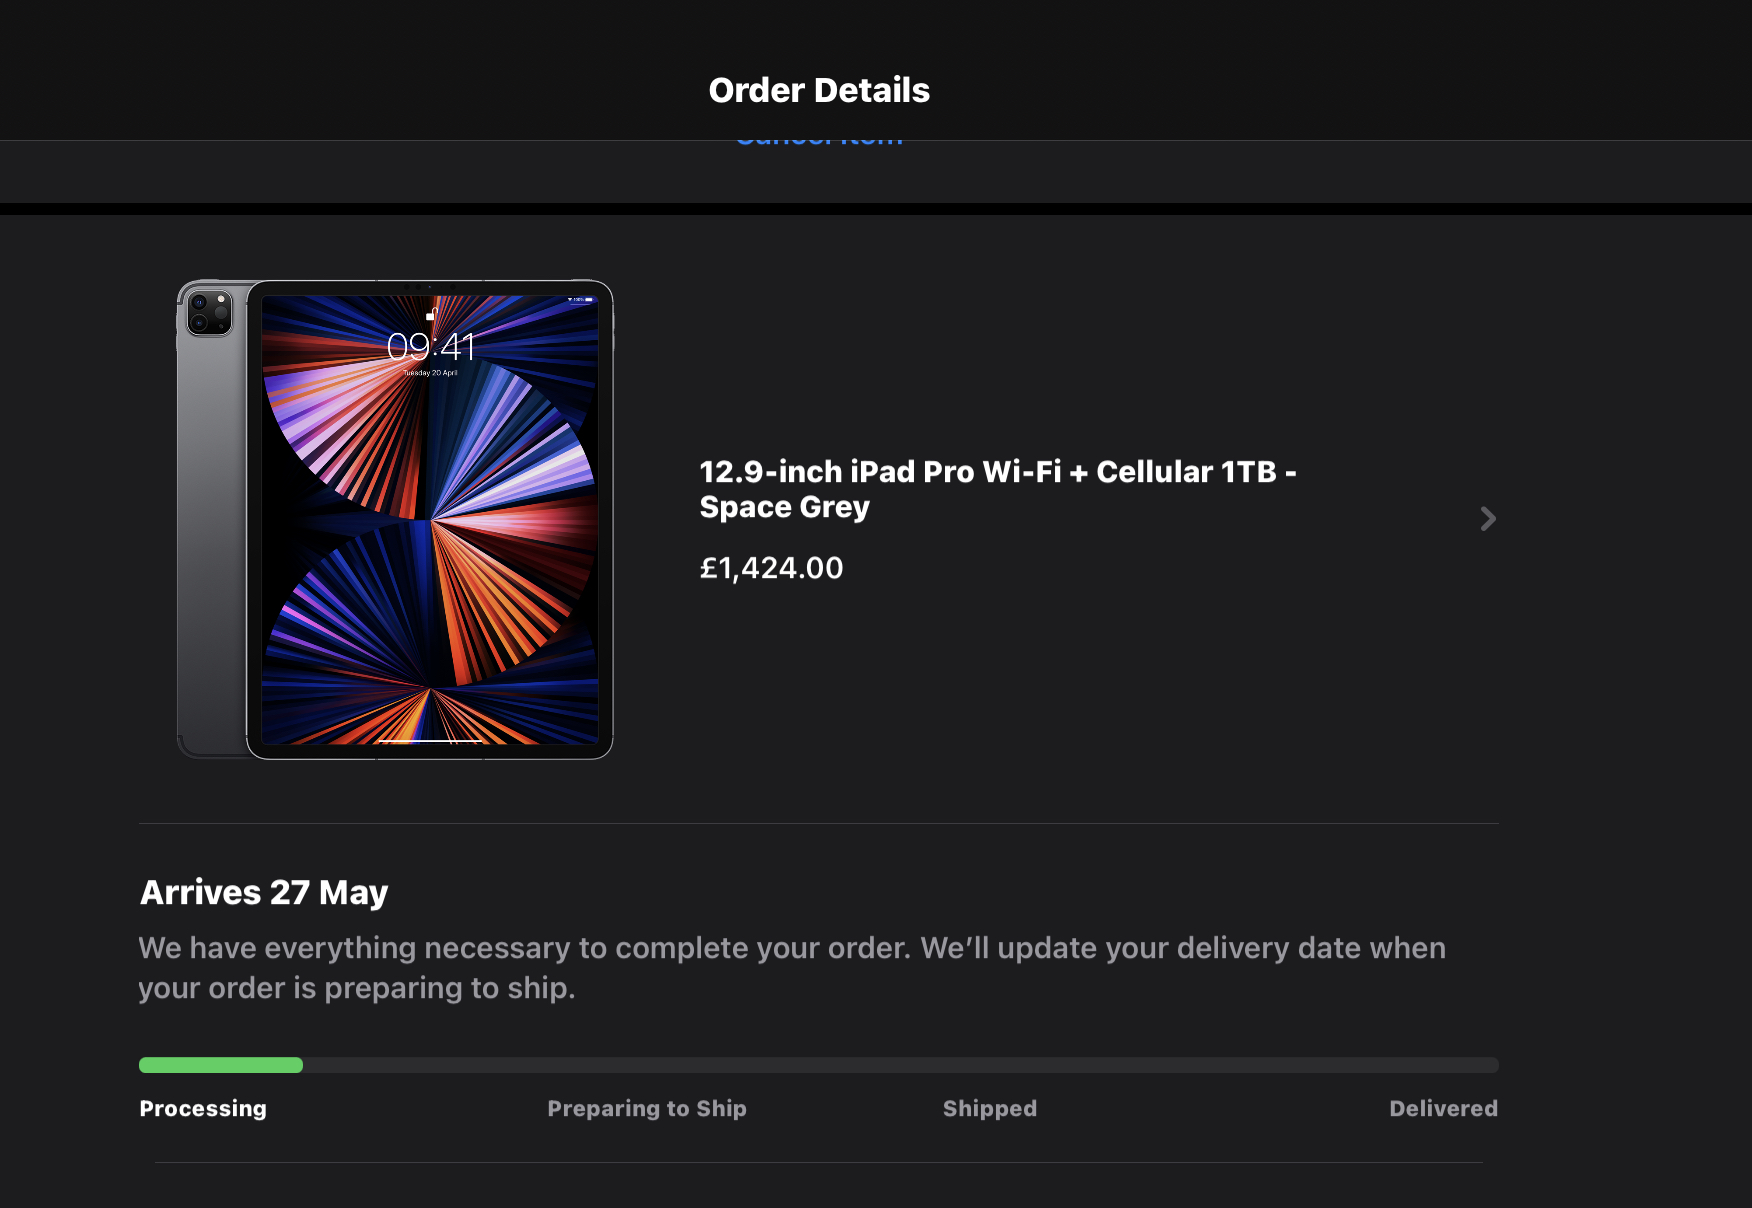Click the rear camera module on iPad image

coord(210,313)
